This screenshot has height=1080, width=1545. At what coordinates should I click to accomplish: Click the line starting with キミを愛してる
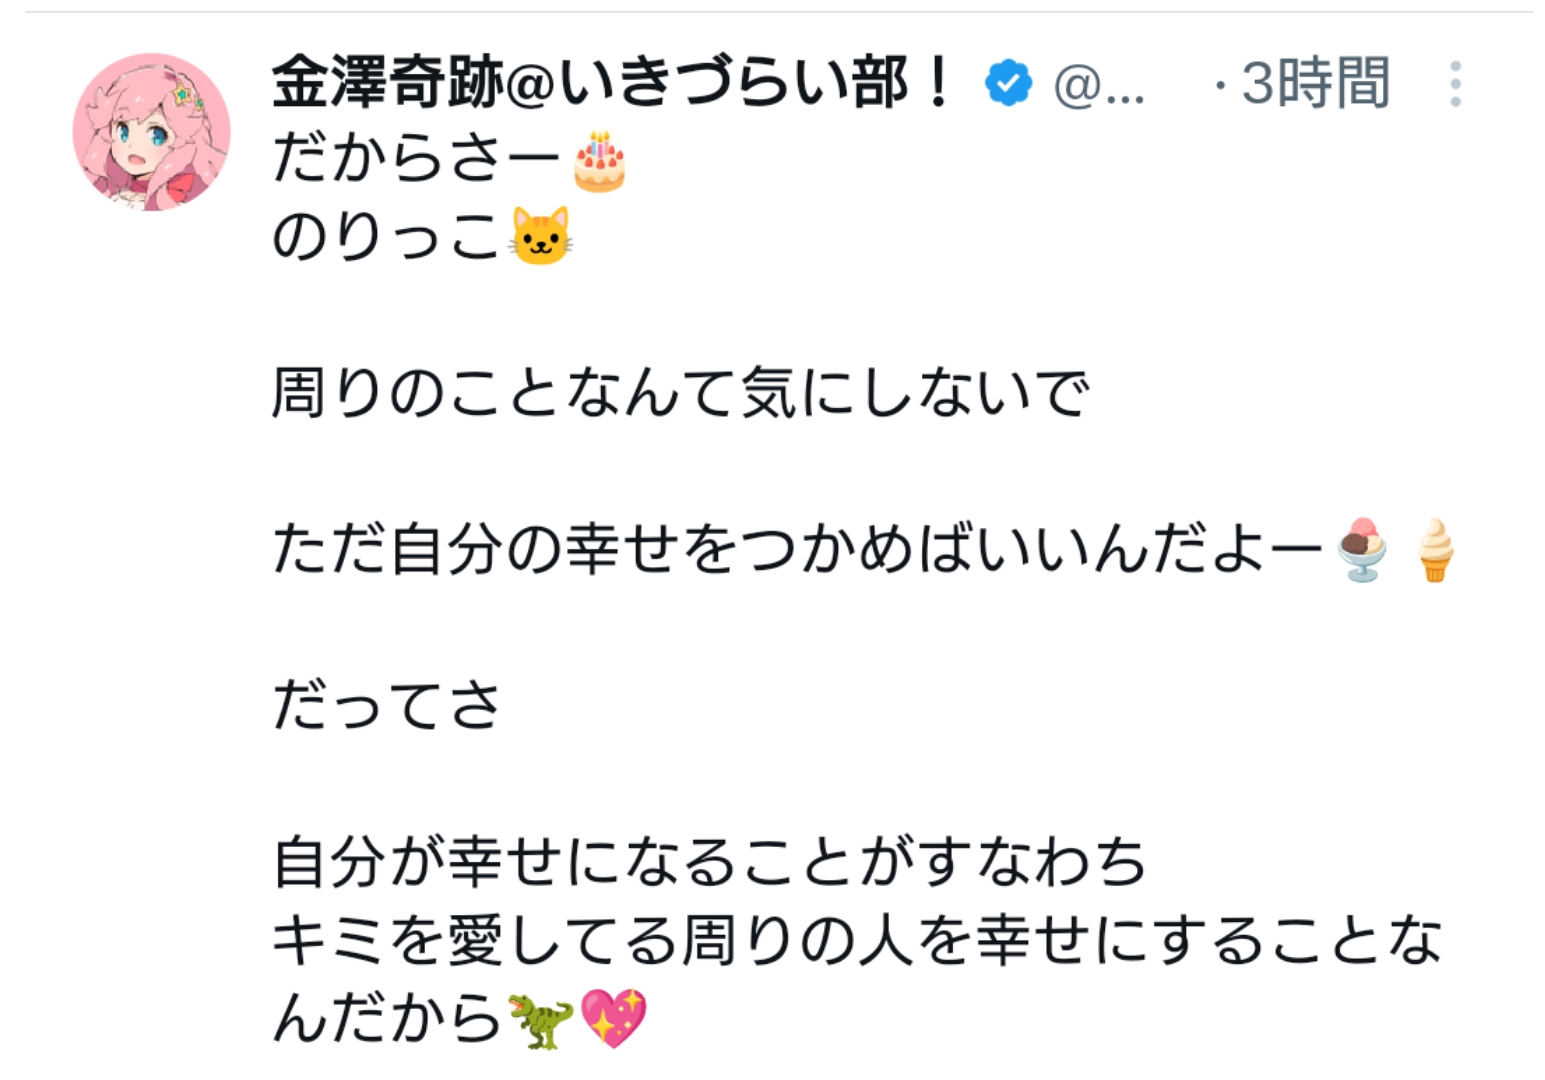click(856, 941)
